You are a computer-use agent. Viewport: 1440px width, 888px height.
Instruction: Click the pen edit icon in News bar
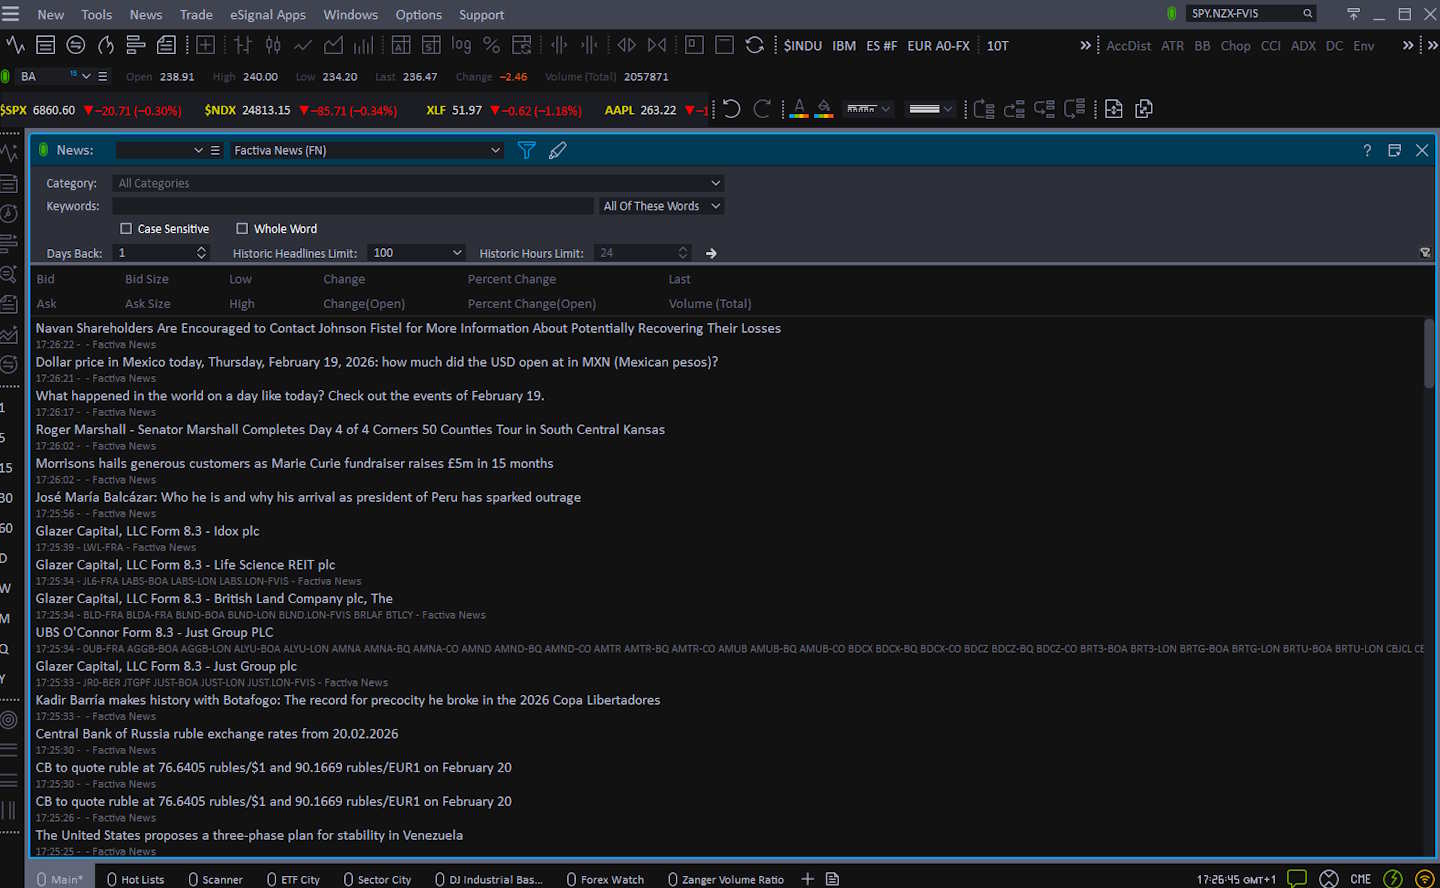[x=557, y=150]
